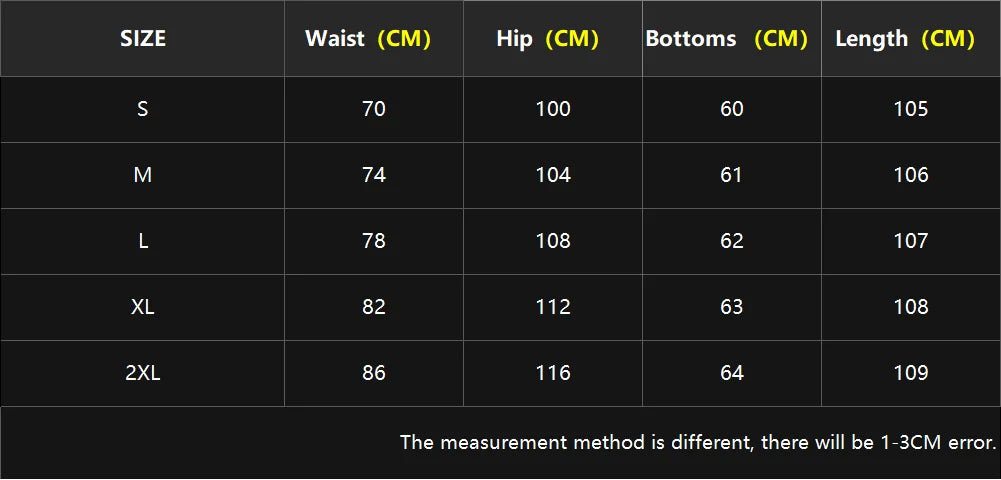
Task: Click bottoms value 62 for size L
Action: (732, 241)
